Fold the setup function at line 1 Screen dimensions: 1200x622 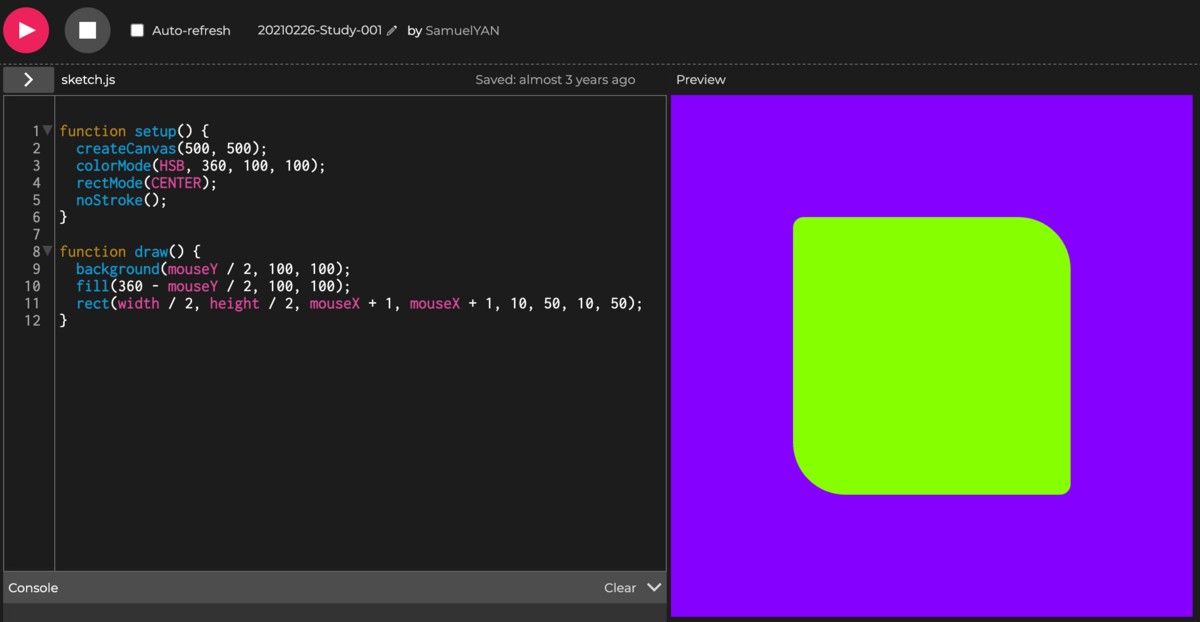click(x=48, y=130)
